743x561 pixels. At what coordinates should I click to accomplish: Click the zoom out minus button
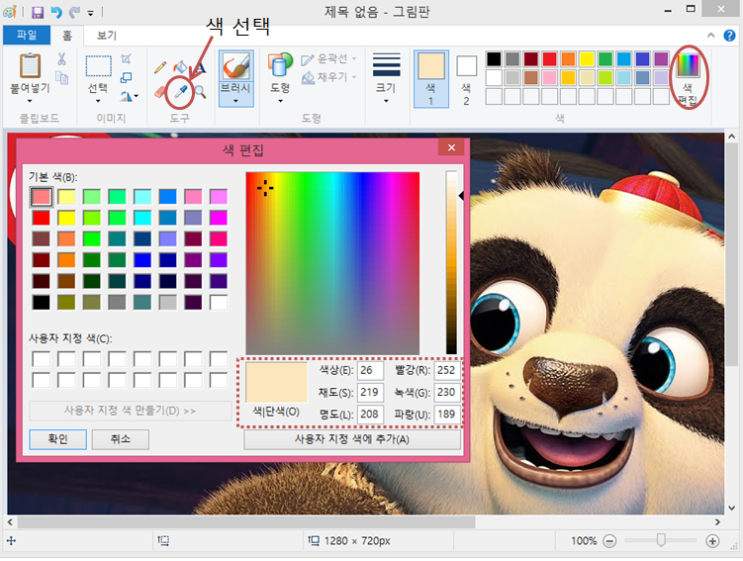(610, 541)
